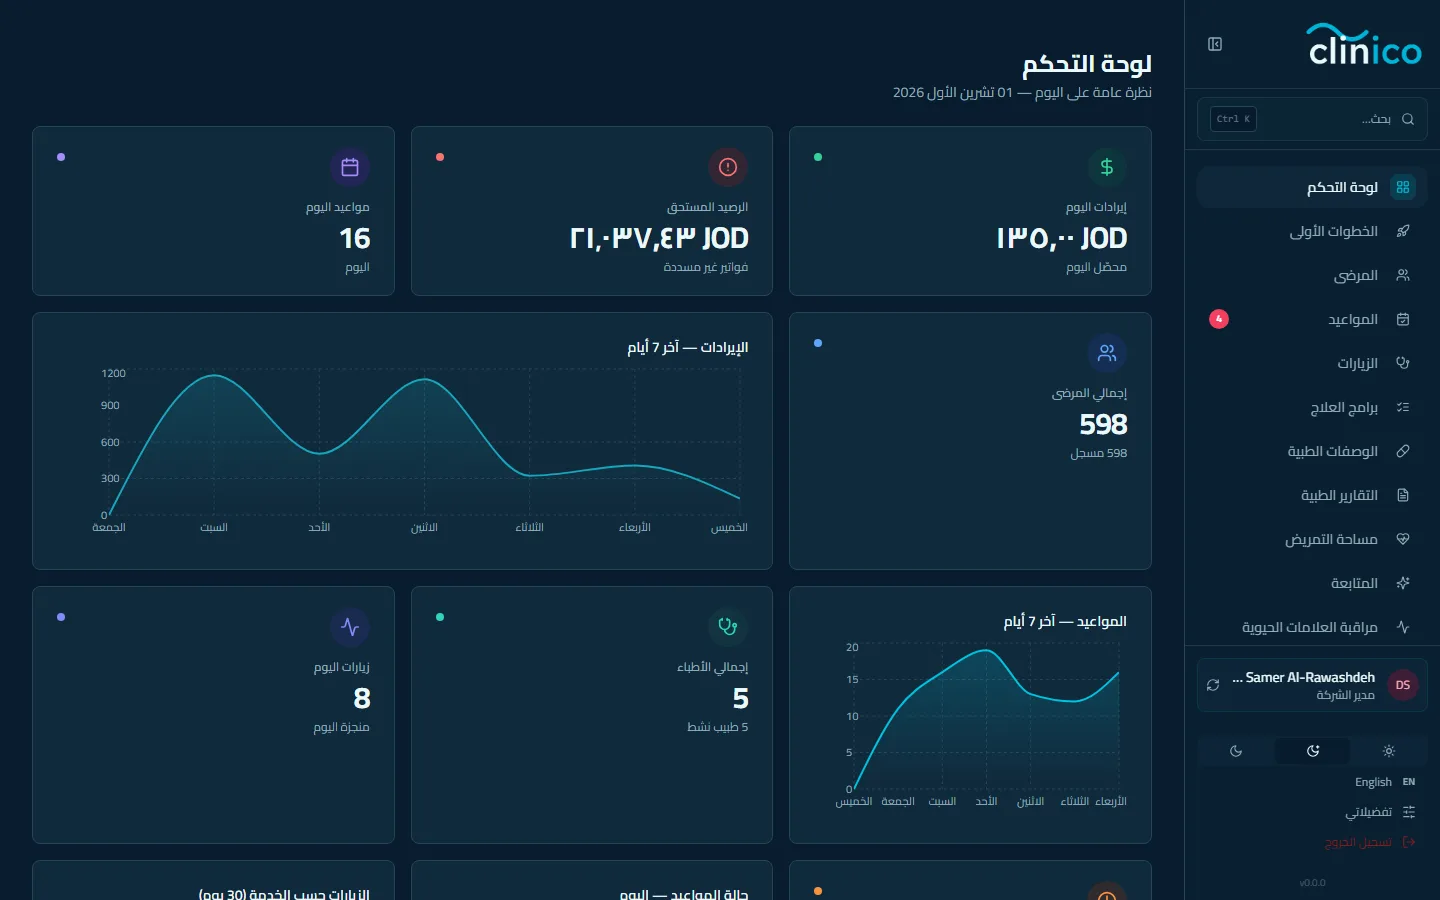The width and height of the screenshot is (1440, 900).
Task: Click the clinico logo
Action: 1364,45
